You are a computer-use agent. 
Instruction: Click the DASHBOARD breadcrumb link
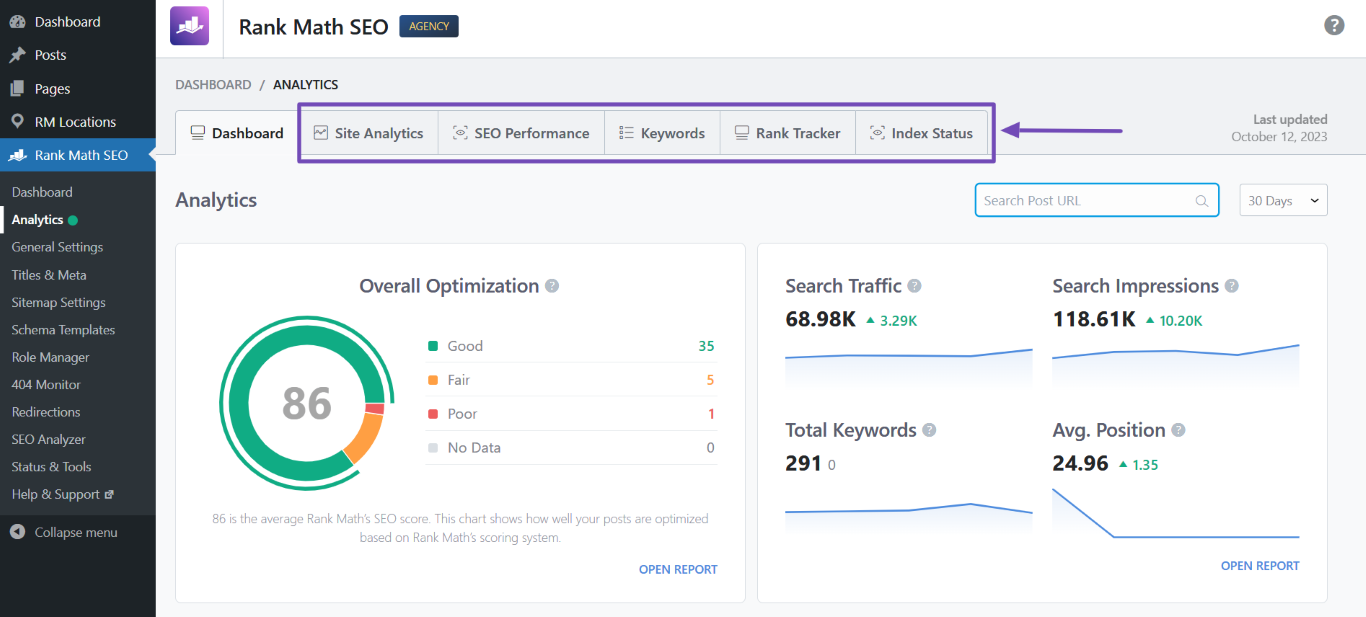pyautogui.click(x=213, y=85)
